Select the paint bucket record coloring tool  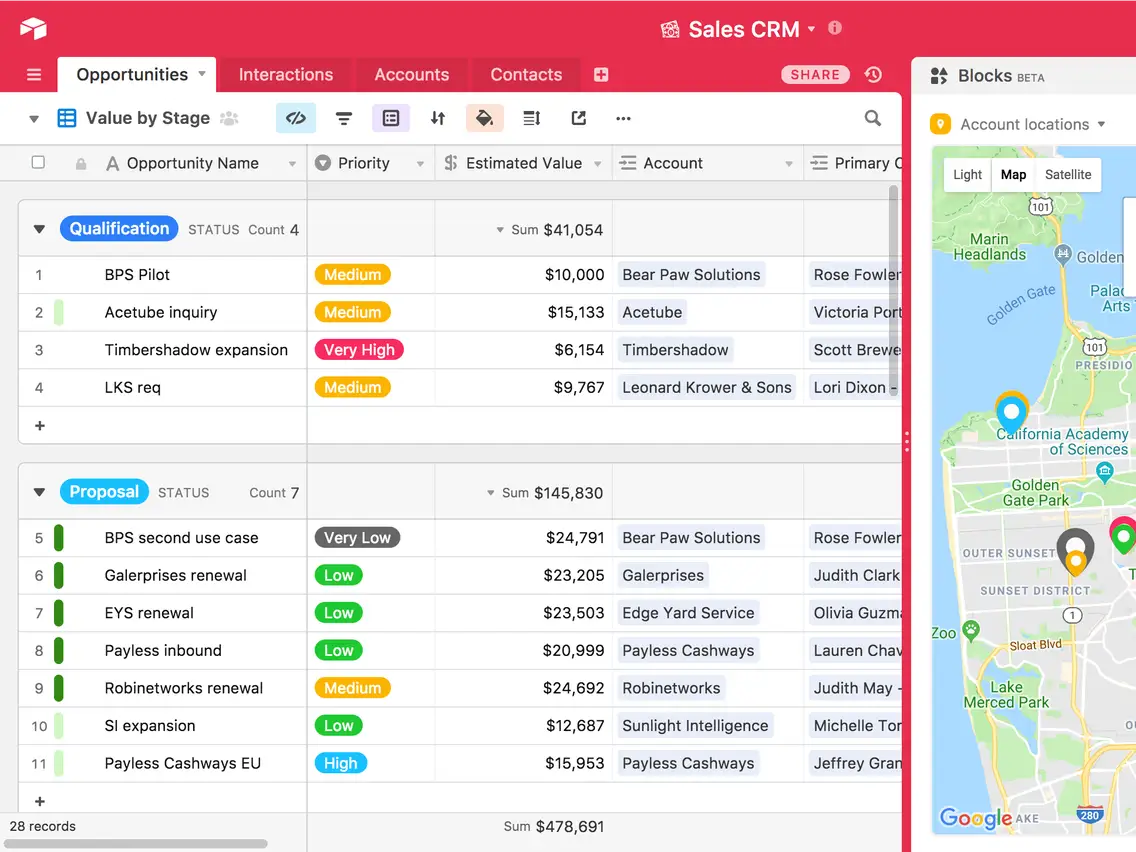pos(484,118)
